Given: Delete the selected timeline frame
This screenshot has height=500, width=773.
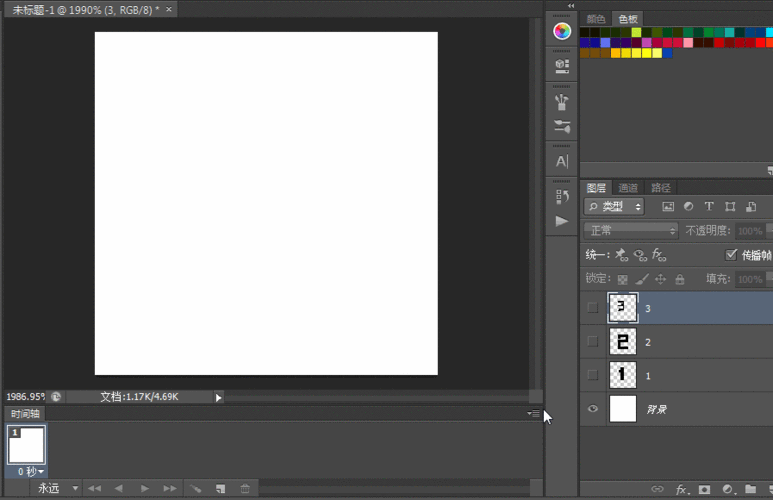Looking at the screenshot, I should point(245,489).
